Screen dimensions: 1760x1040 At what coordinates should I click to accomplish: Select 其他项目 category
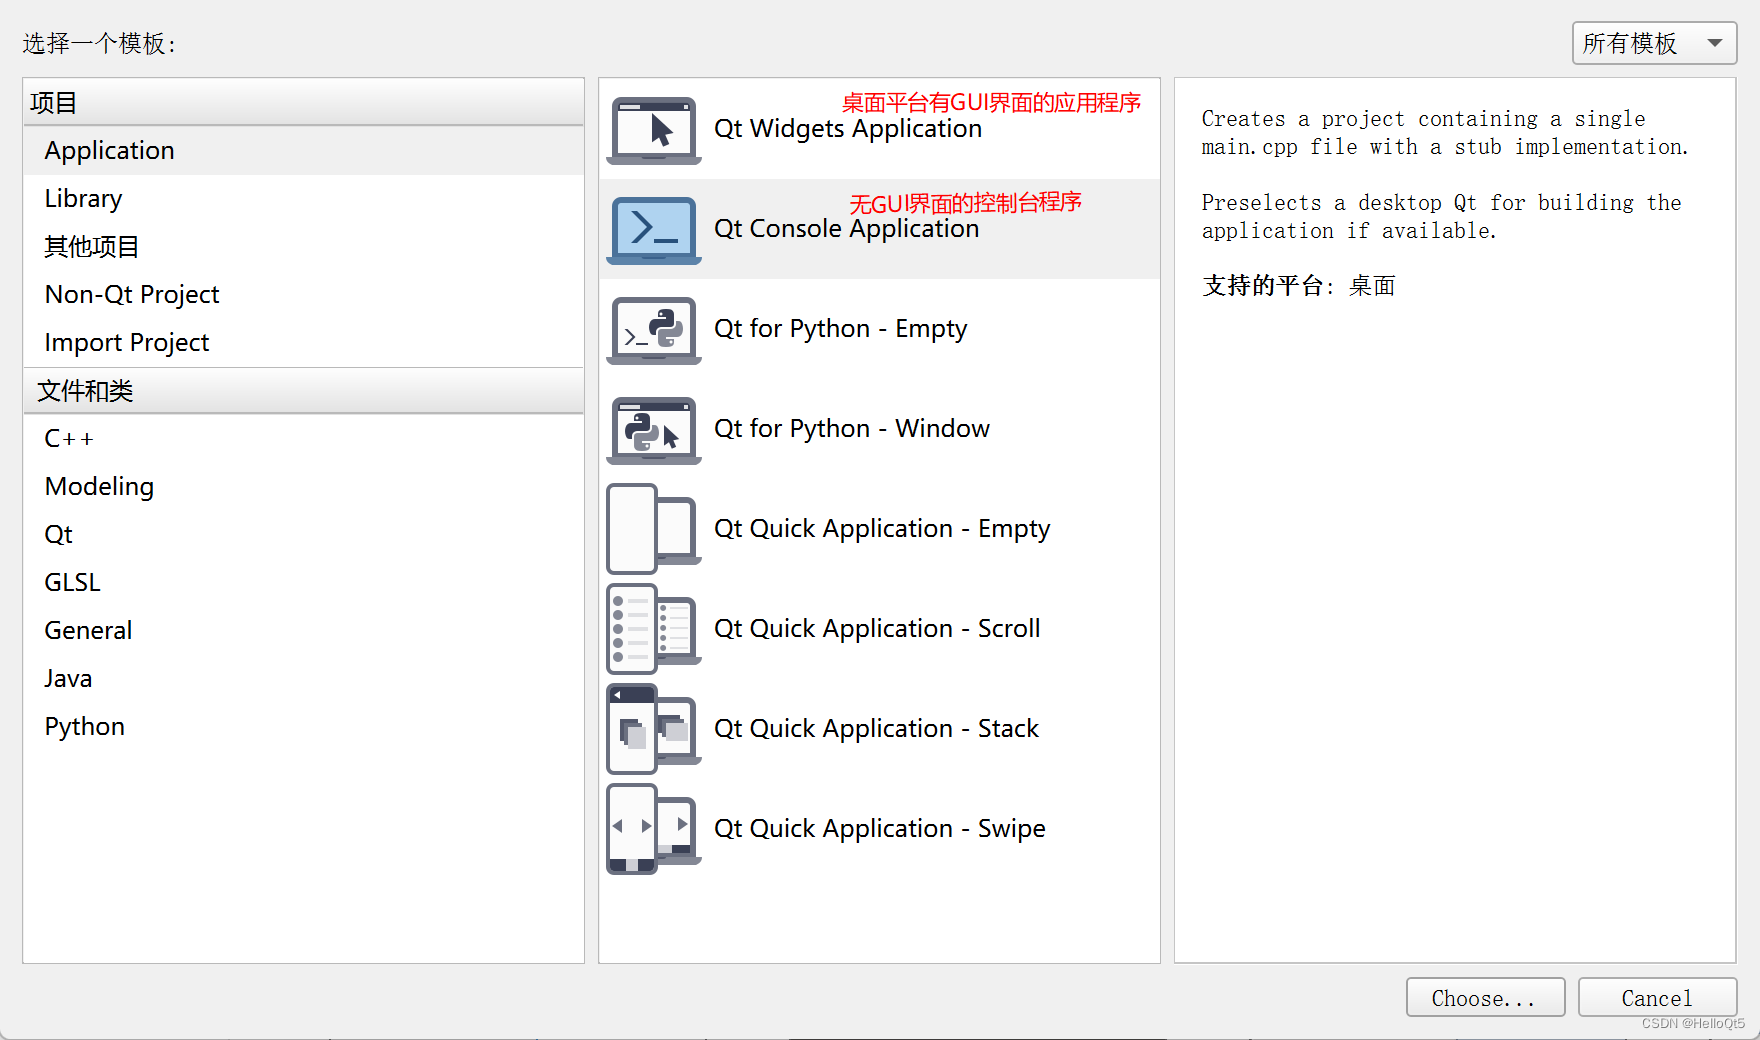[303, 247]
